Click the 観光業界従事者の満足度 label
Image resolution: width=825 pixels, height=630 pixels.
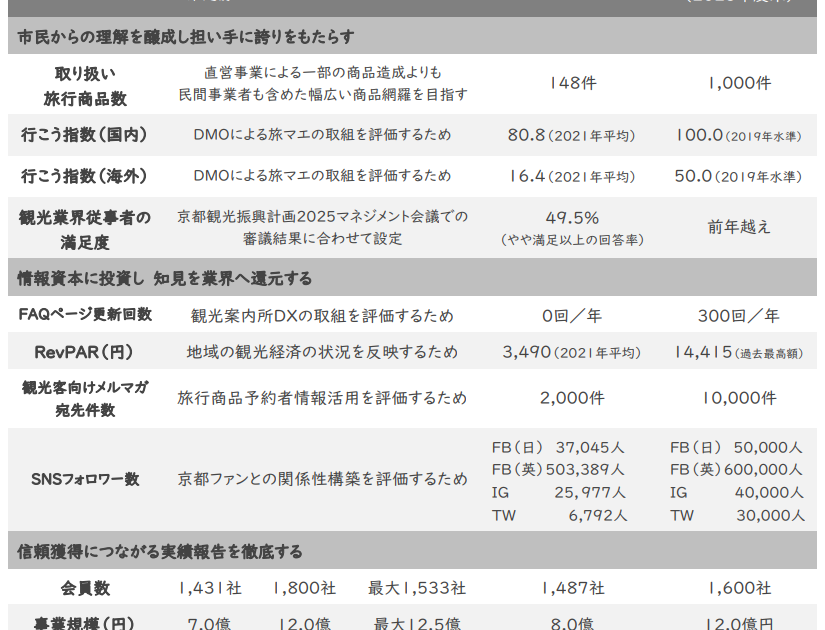(85, 229)
